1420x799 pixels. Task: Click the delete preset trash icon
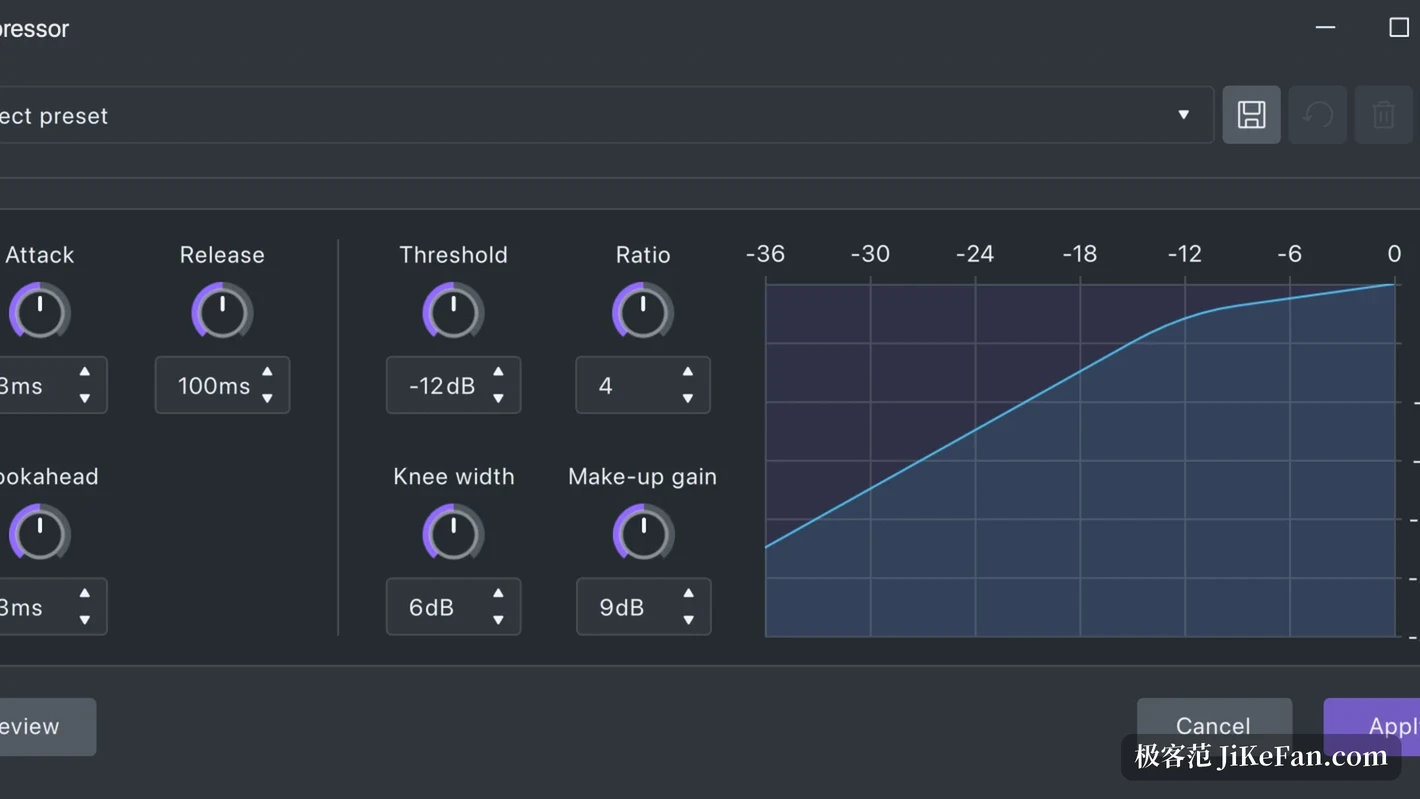click(1384, 115)
